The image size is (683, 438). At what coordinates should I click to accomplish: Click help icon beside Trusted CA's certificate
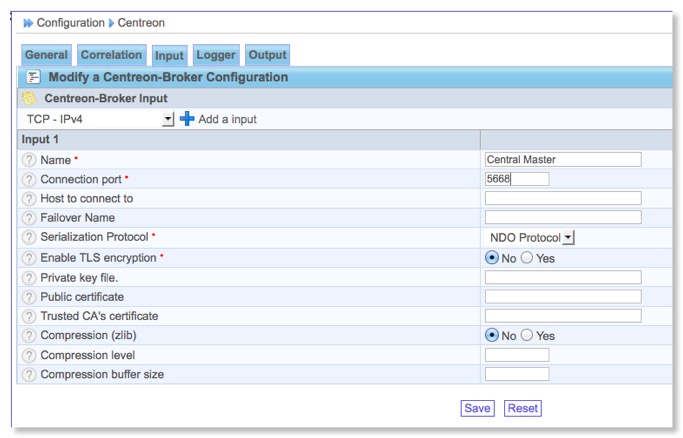click(29, 316)
